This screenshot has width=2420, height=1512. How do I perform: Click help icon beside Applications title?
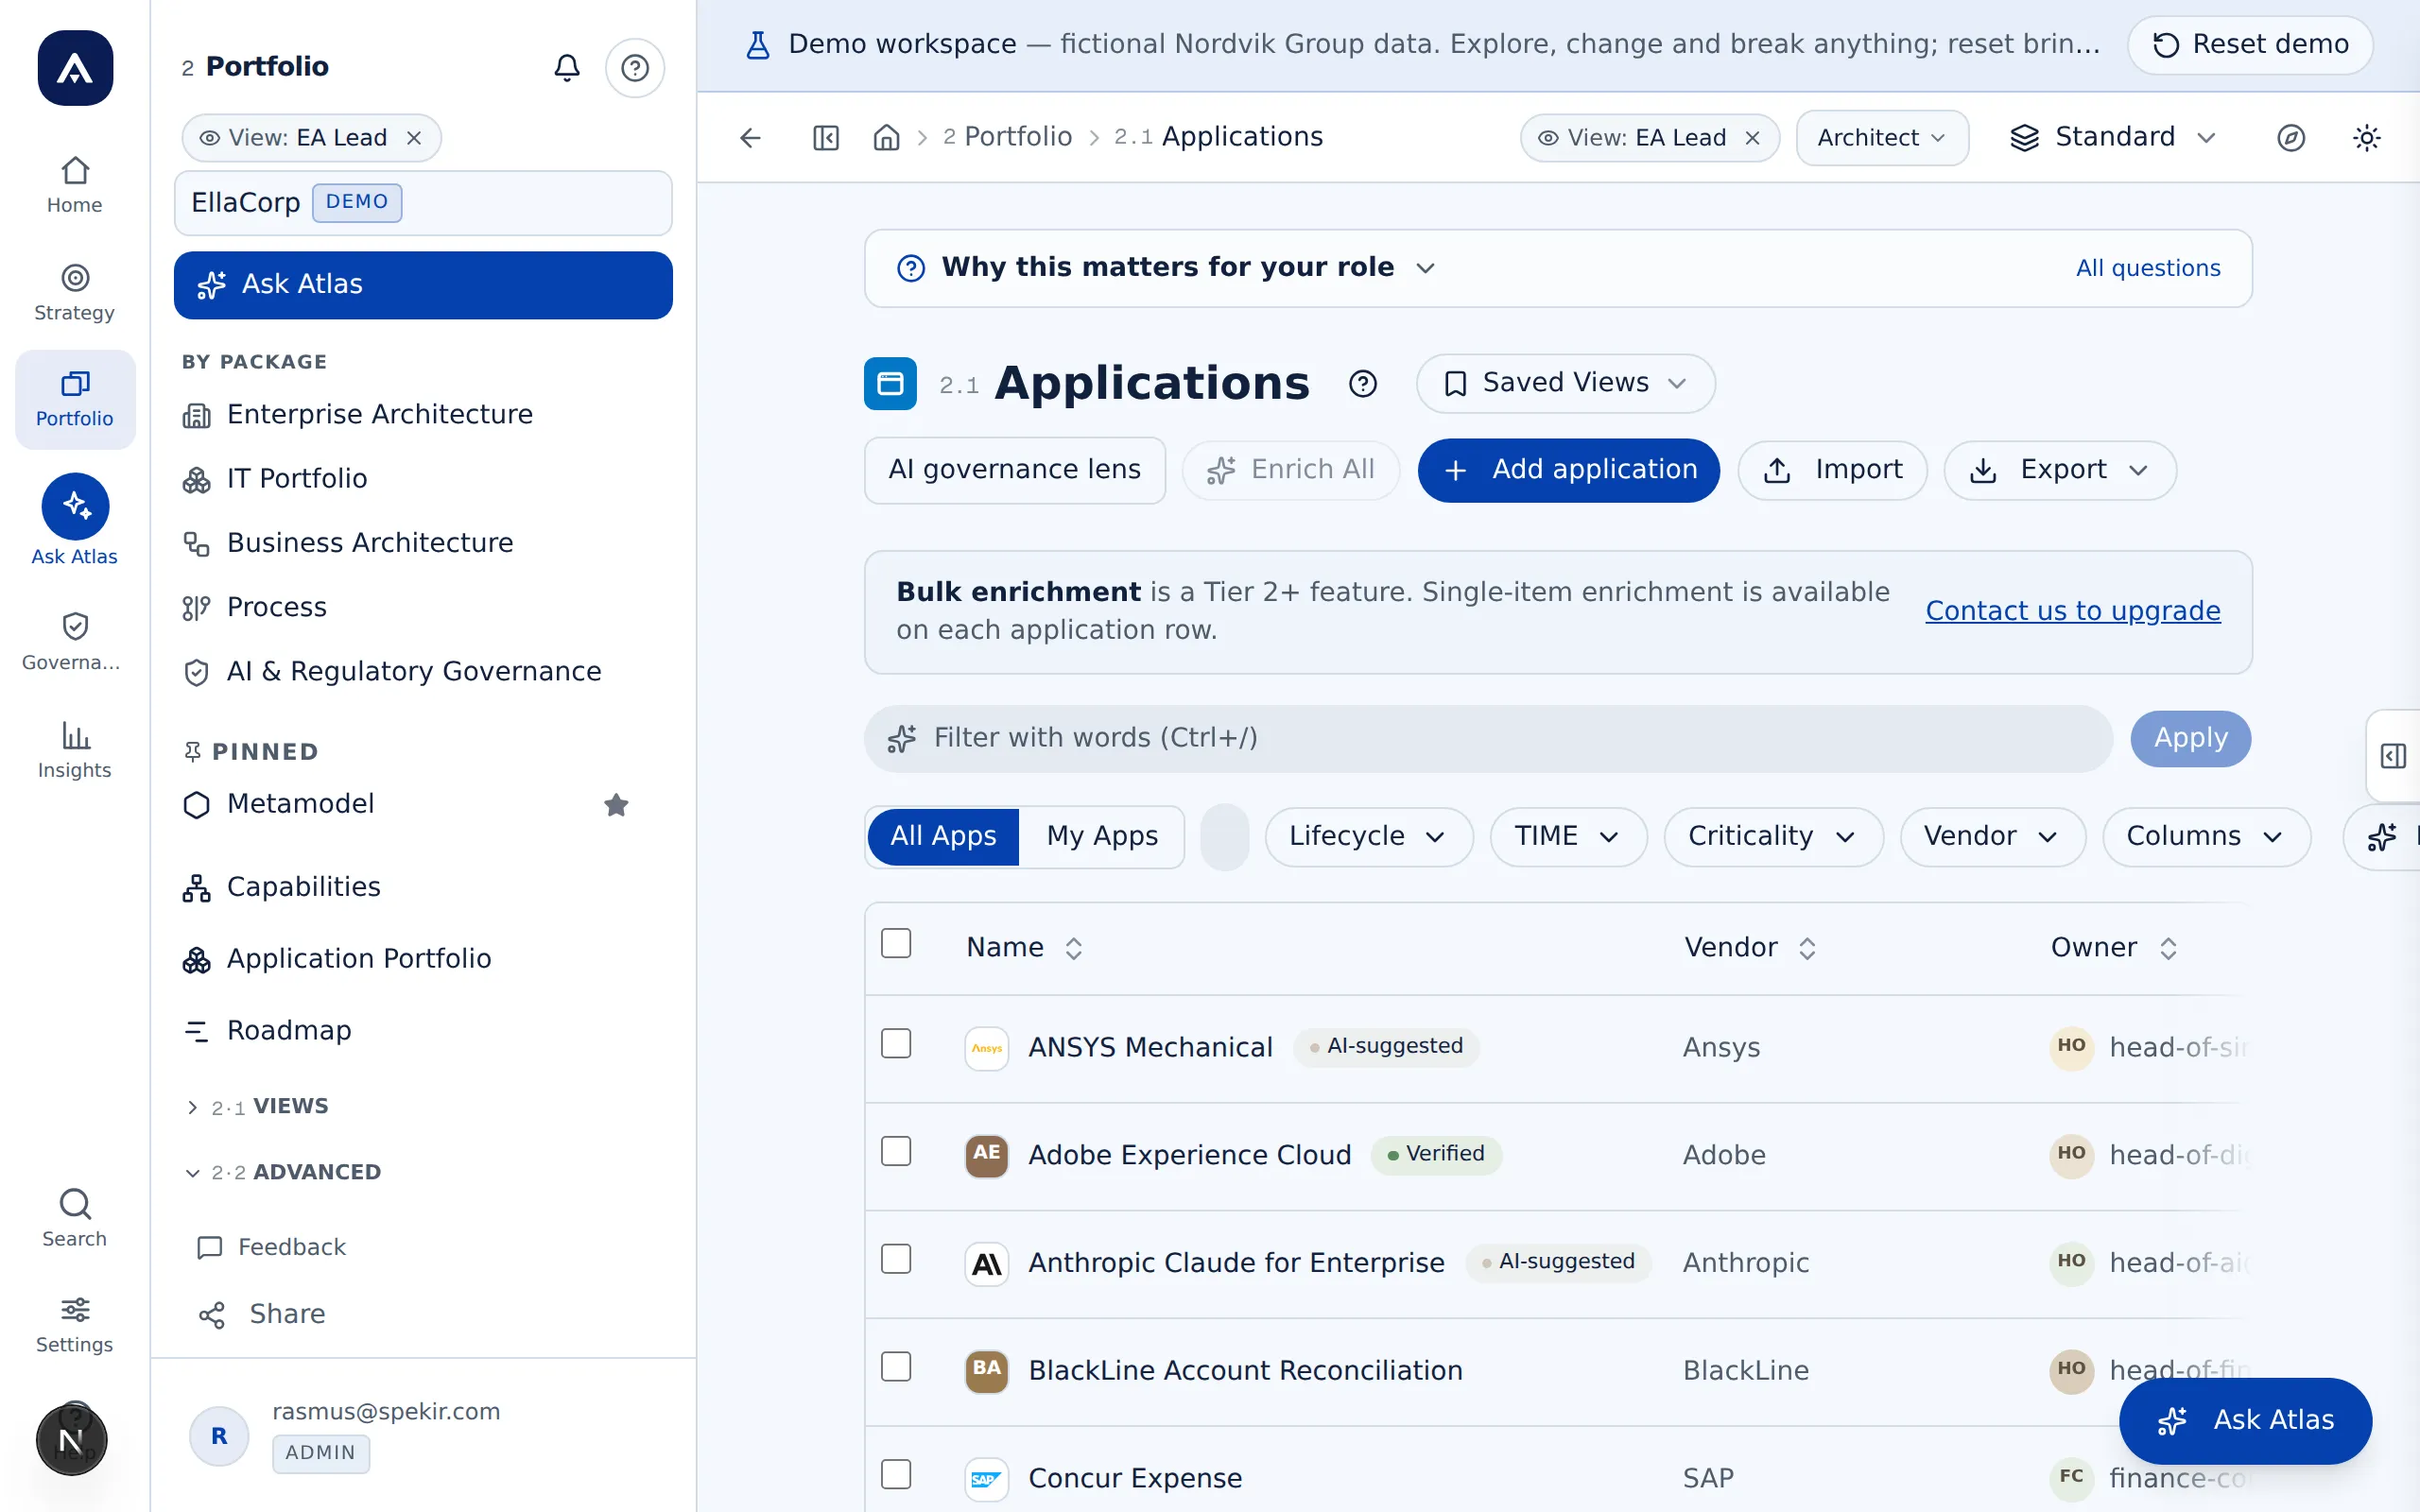point(1363,383)
